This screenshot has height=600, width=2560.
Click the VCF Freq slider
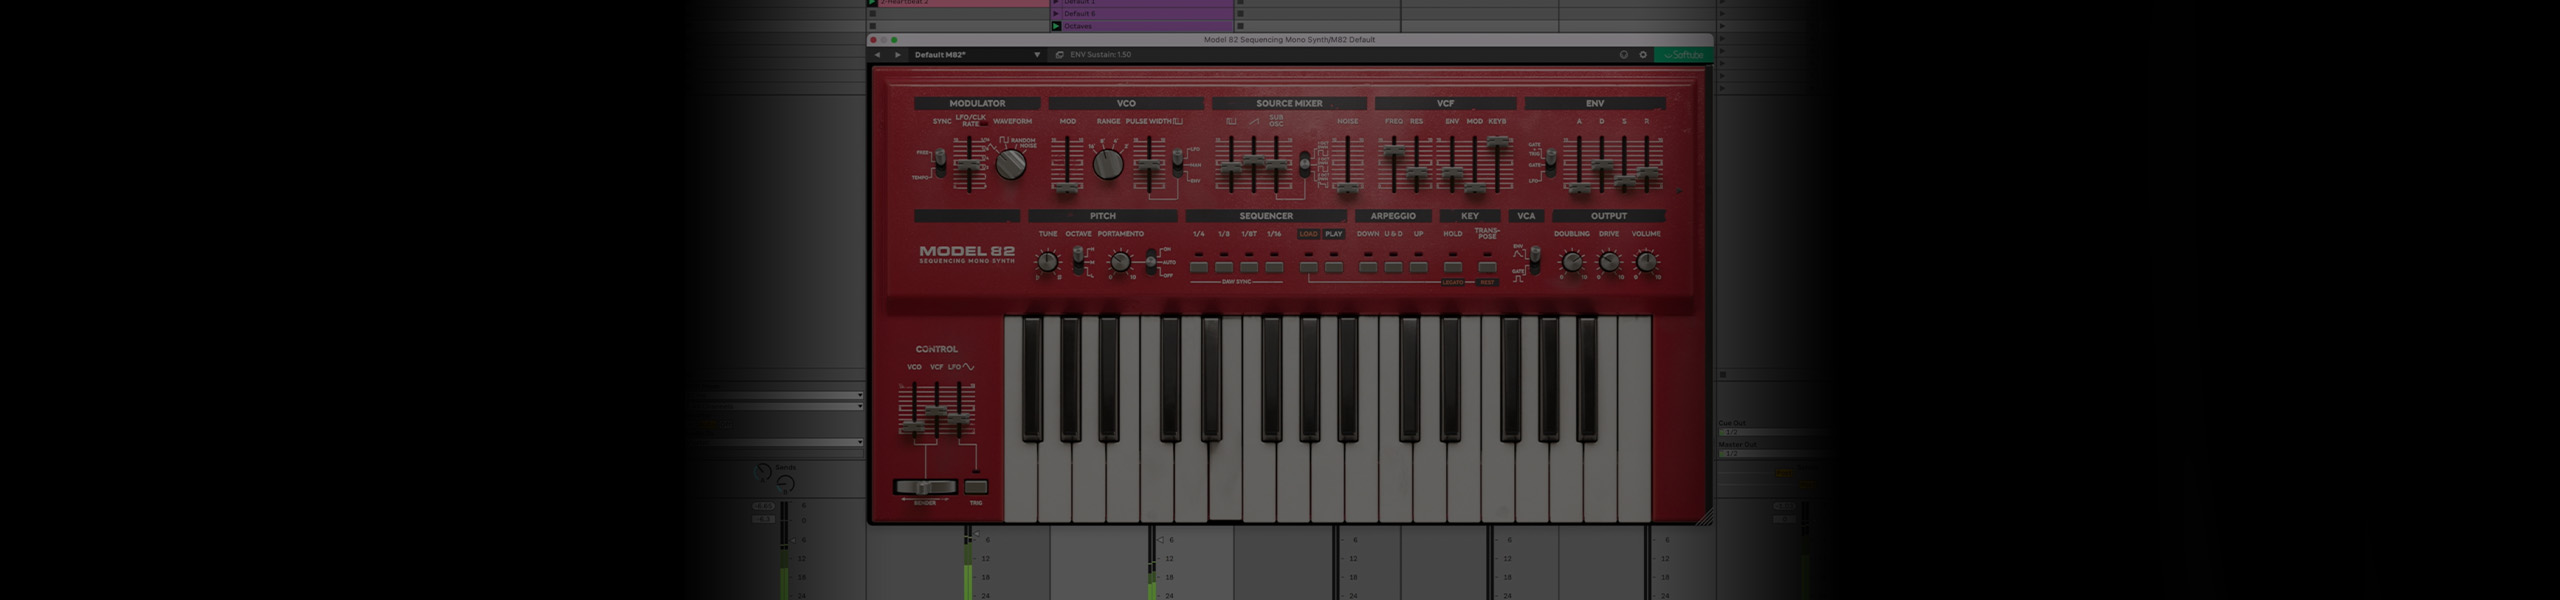1392,155
